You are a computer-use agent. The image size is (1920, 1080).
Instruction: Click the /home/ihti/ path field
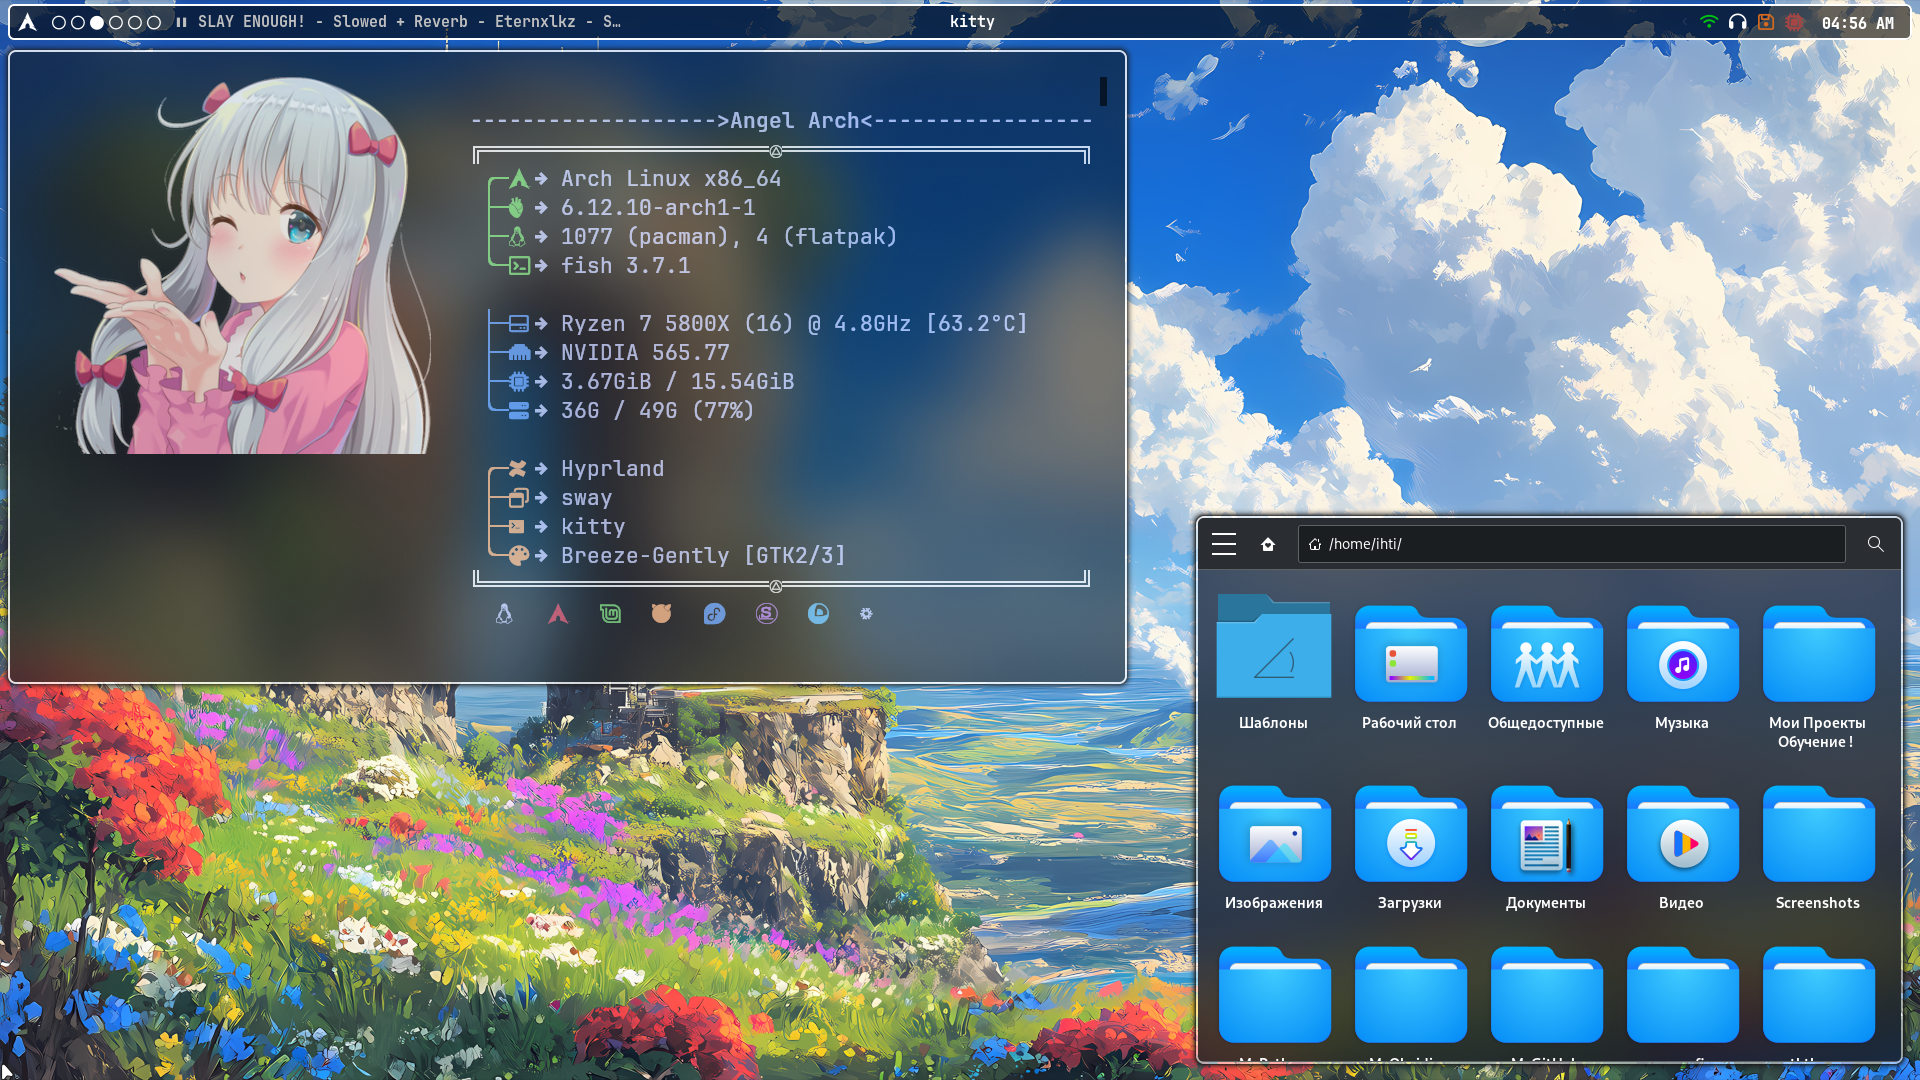tap(1570, 544)
